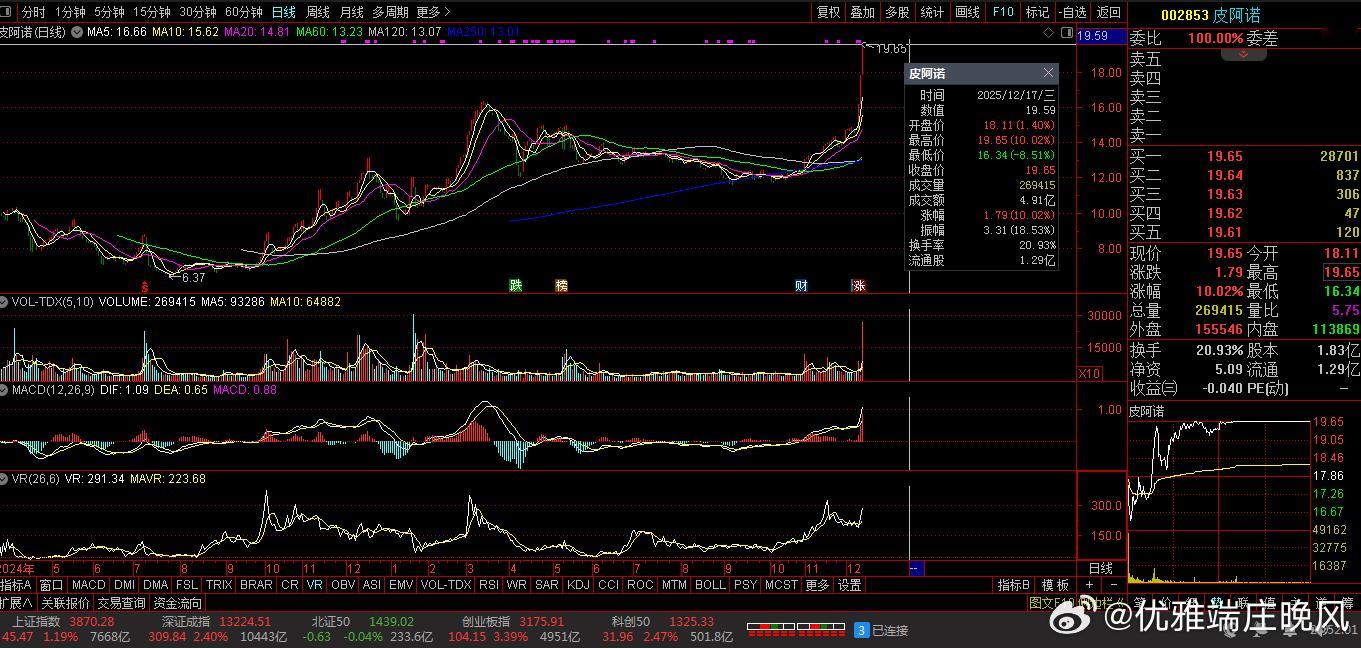
Task: Click the minus zoom button beside 模板
Action: 1112,585
